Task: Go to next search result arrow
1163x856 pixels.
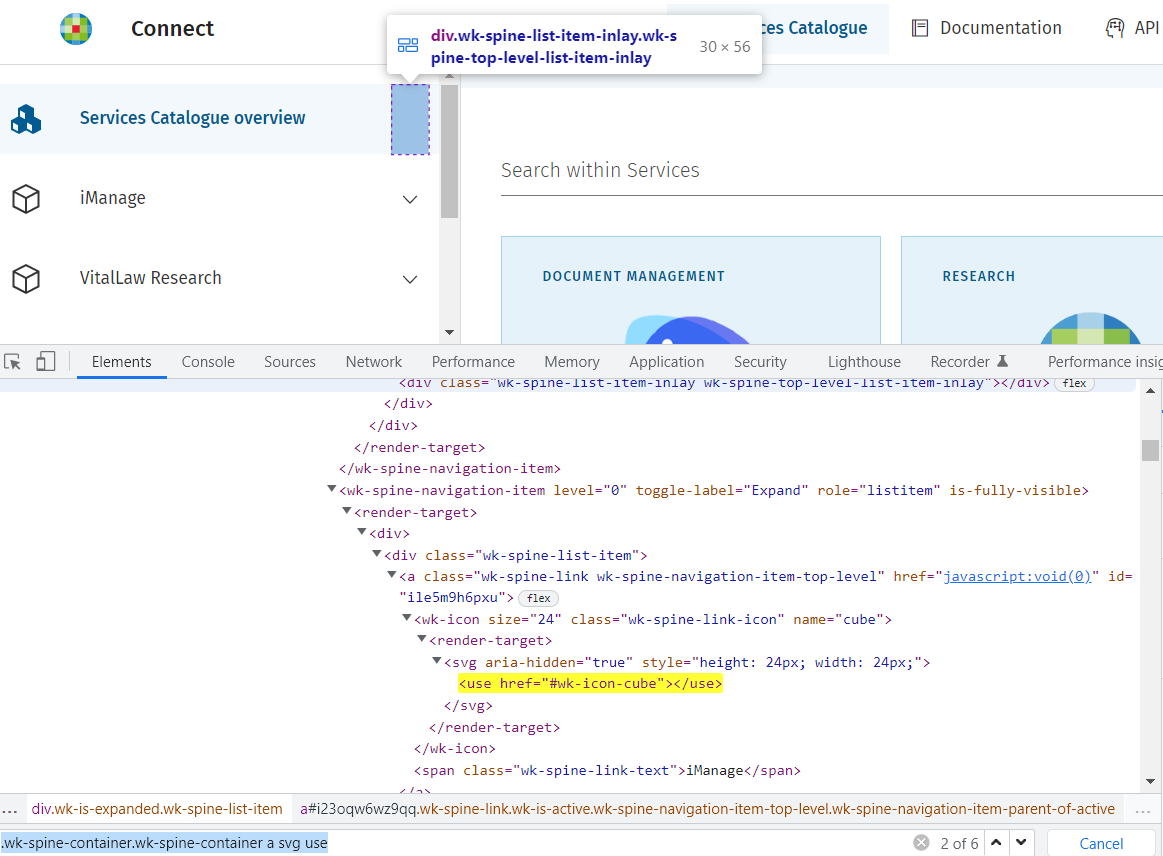Action: click(x=1021, y=843)
